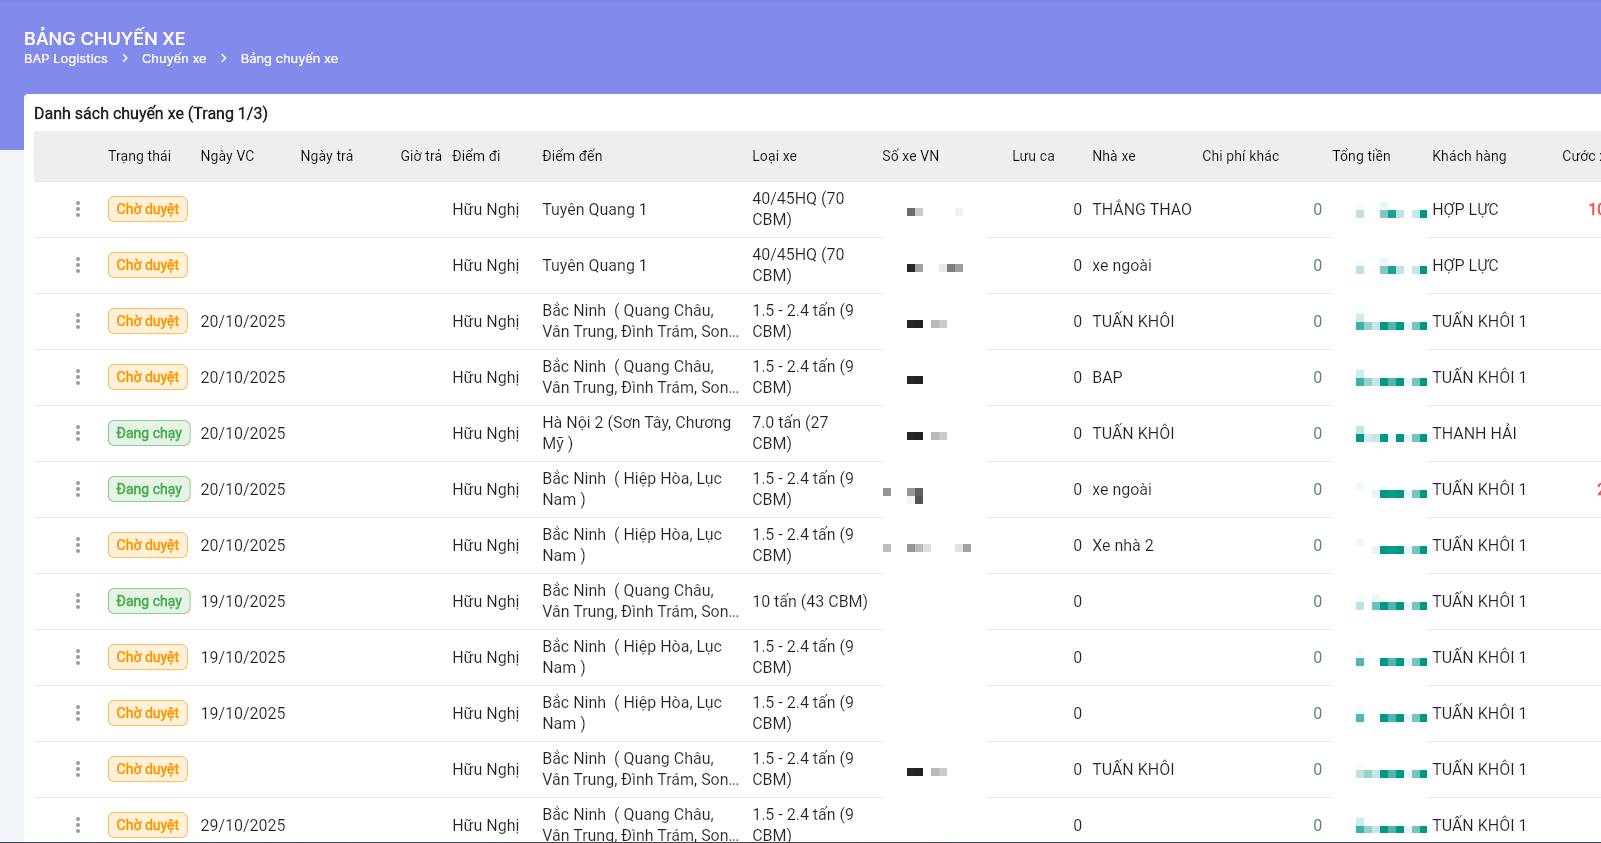Open actions menu for 10 tấn (43 CBM) row
The image size is (1601, 843).
click(x=78, y=601)
